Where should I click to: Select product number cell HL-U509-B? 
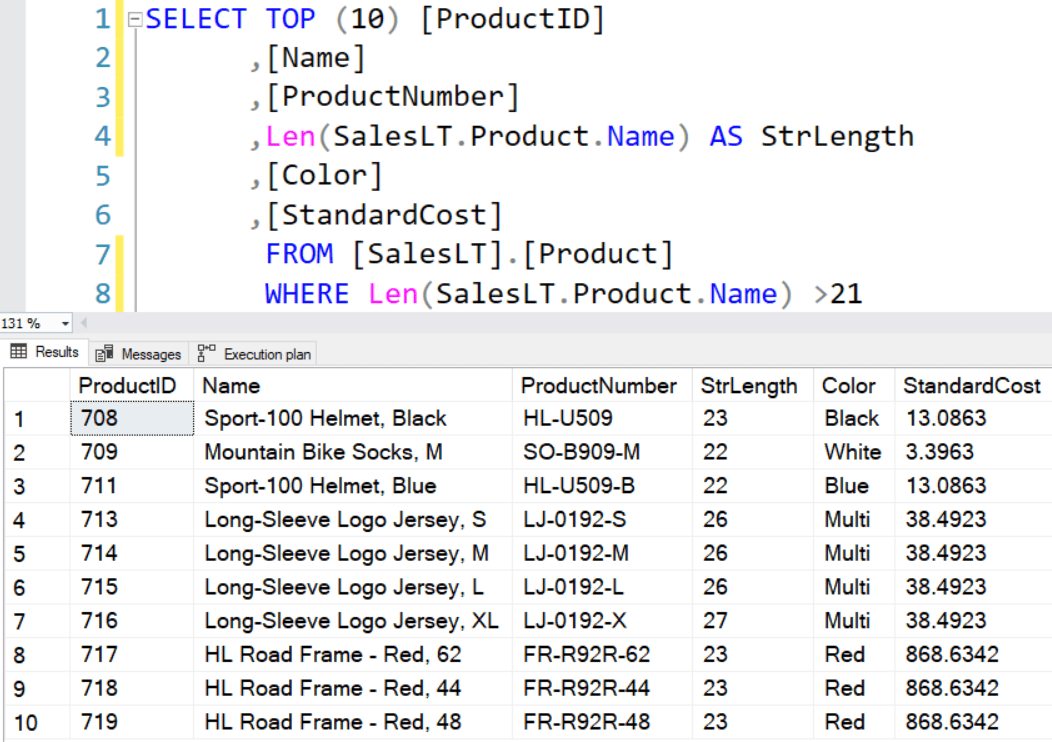[602, 486]
